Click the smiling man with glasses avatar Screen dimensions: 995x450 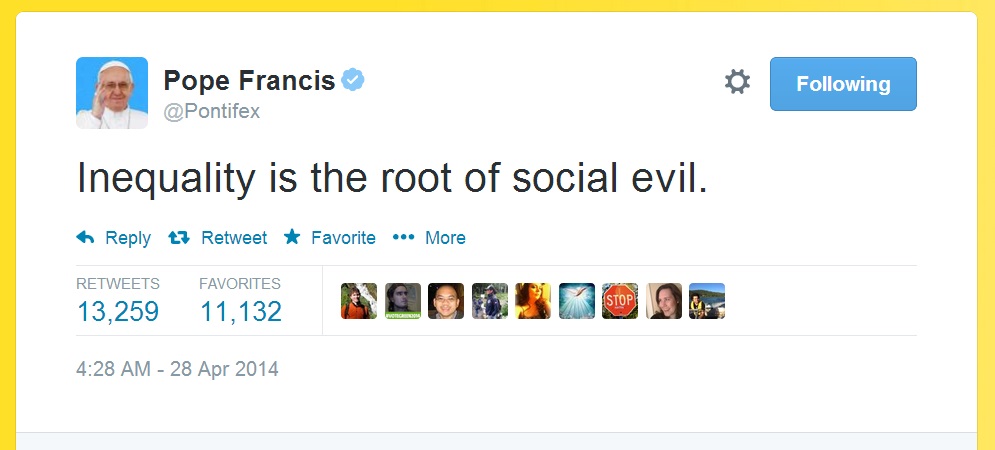pos(446,301)
